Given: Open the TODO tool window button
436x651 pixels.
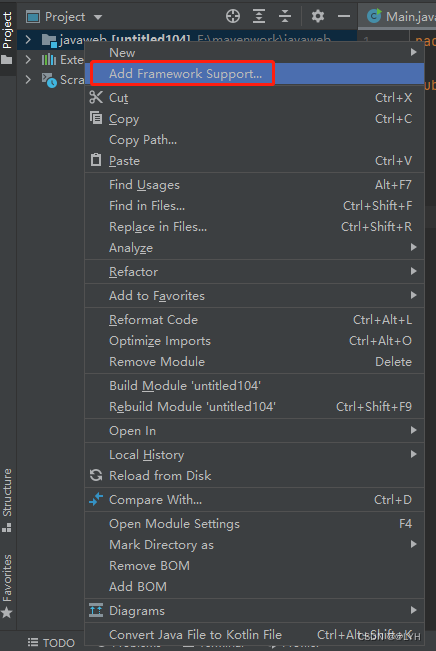Looking at the screenshot, I should pyautogui.click(x=51, y=643).
